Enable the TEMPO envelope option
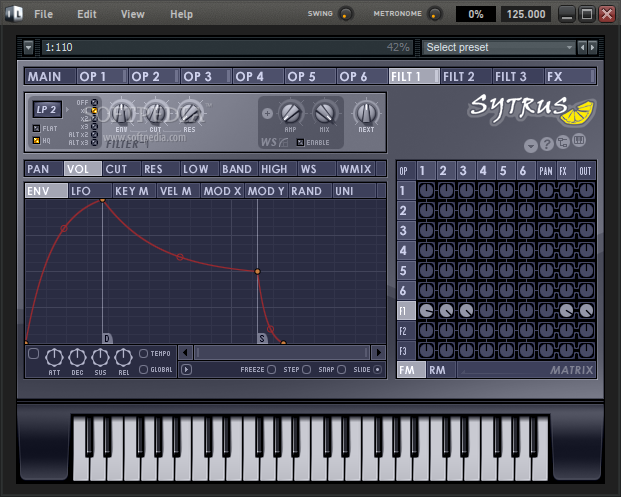This screenshot has height=497, width=621. click(x=143, y=353)
